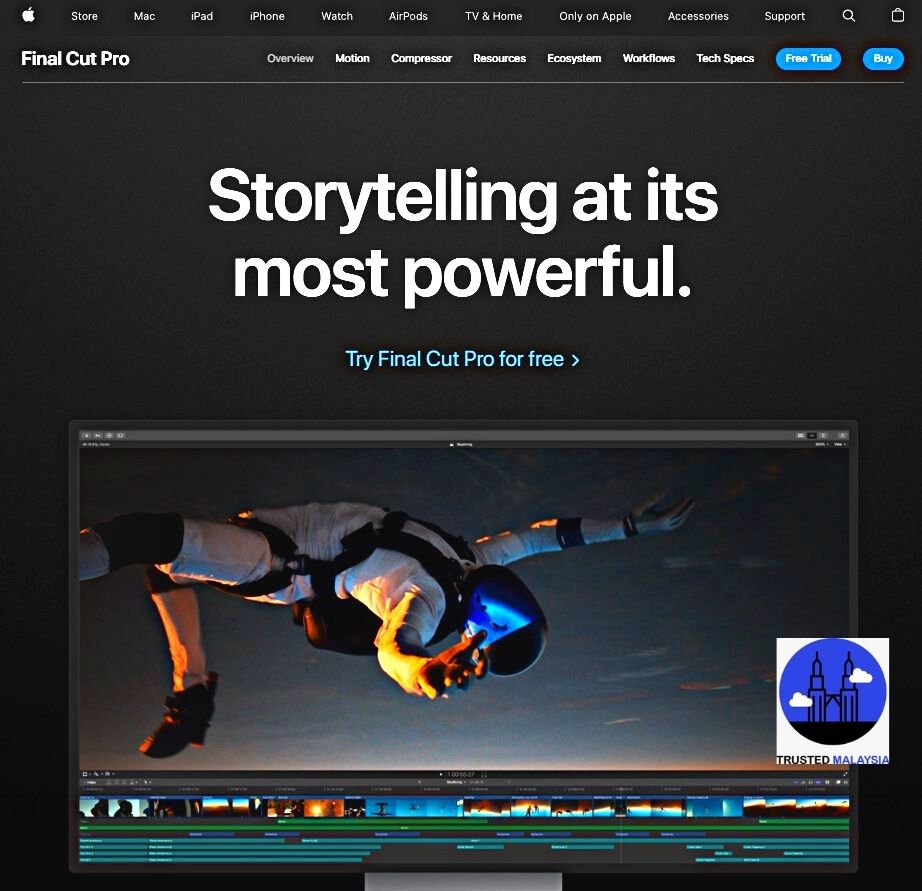
Task: Open the shopping bag icon
Action: pyautogui.click(x=897, y=15)
